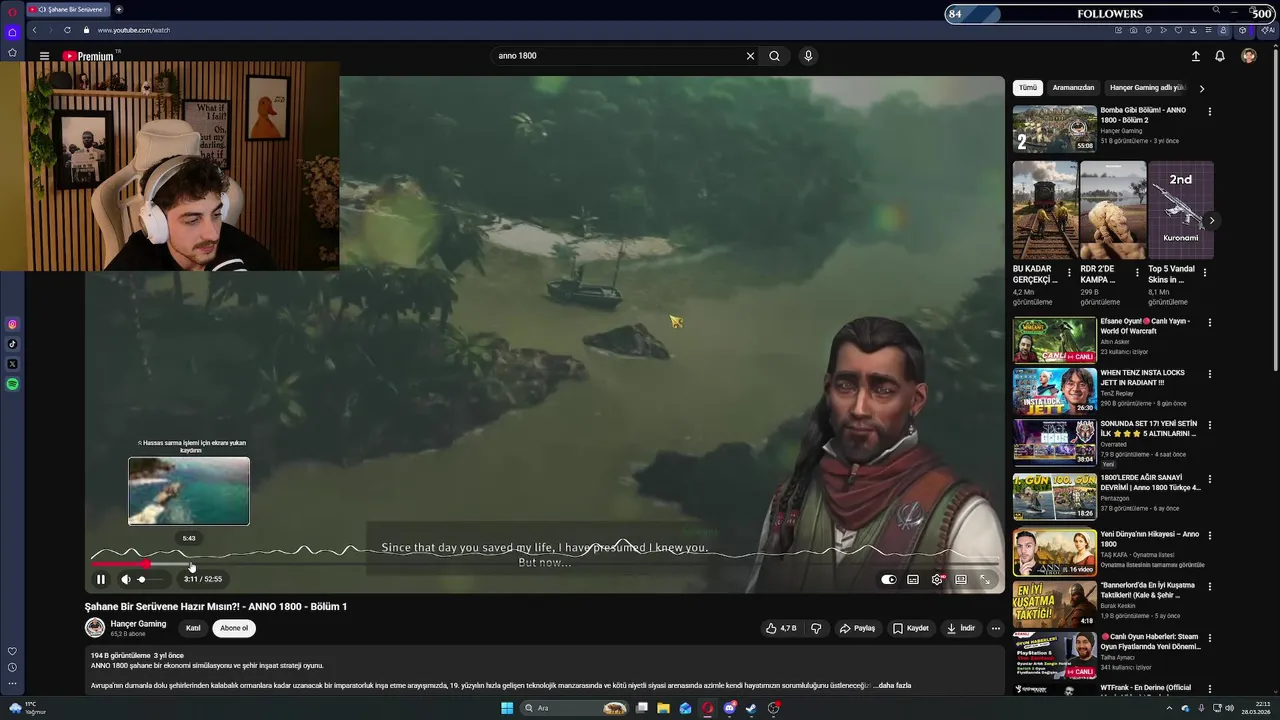
Task: Toggle the autoplay switch in player
Action: 889,579
